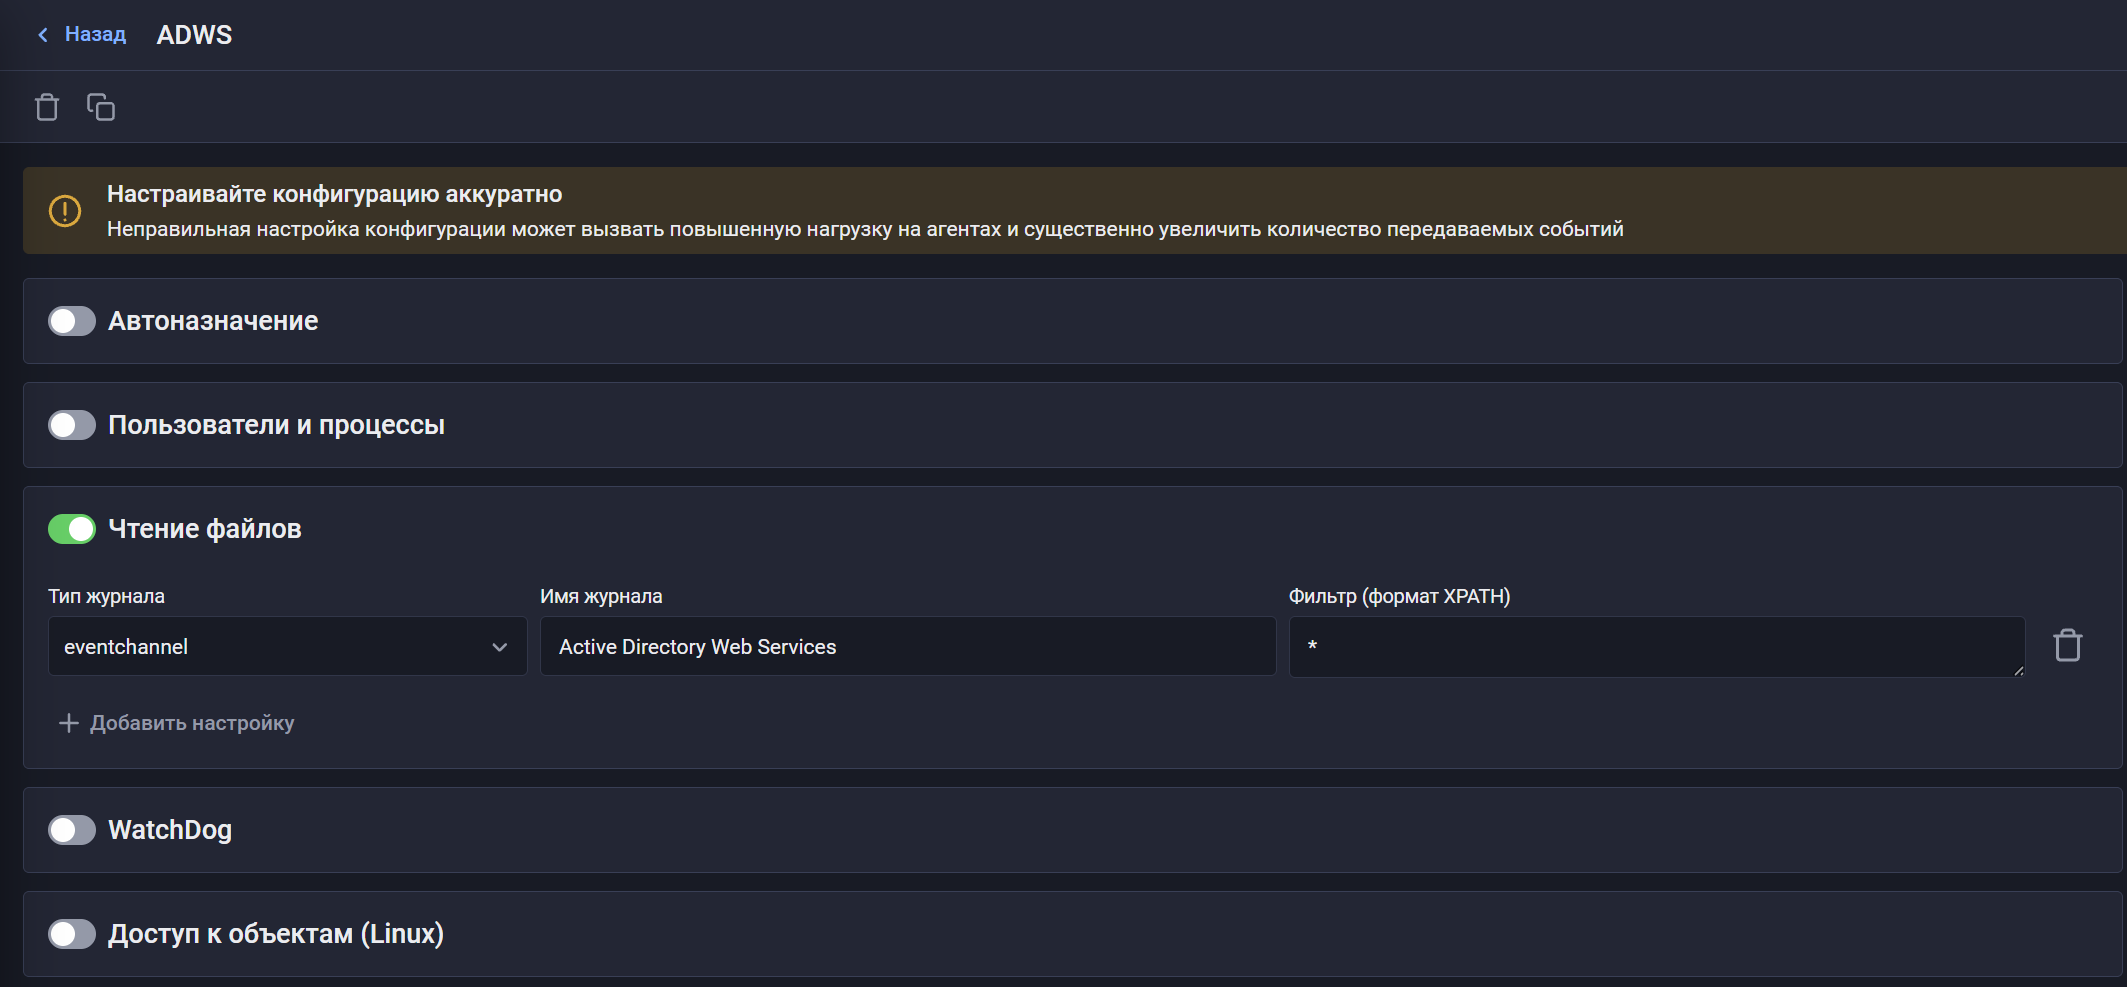
Task: Disable the Чтение файлов toggle
Action: tap(72, 529)
